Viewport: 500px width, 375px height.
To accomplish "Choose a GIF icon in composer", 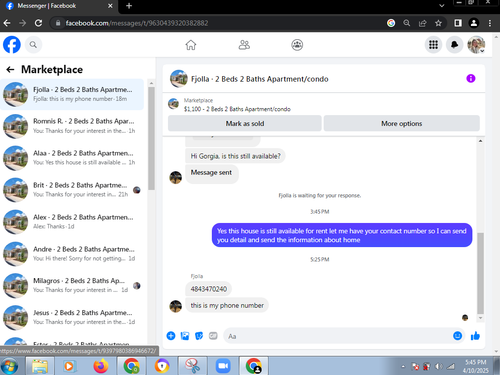I will (213, 336).
